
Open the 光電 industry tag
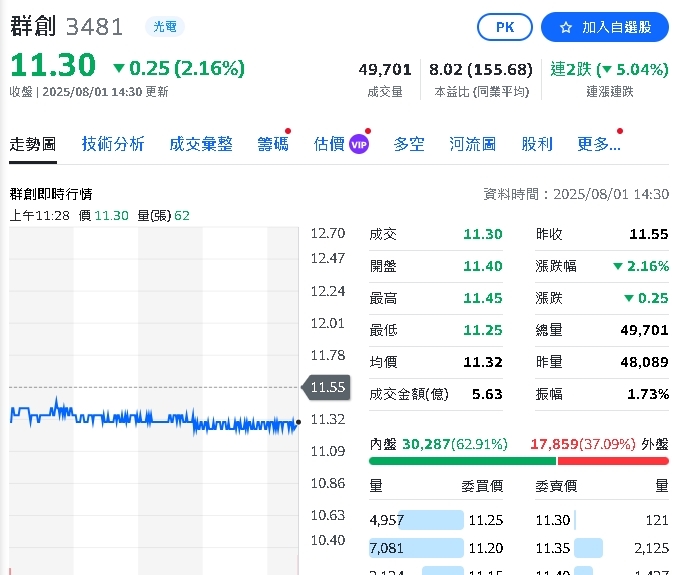pos(165,26)
